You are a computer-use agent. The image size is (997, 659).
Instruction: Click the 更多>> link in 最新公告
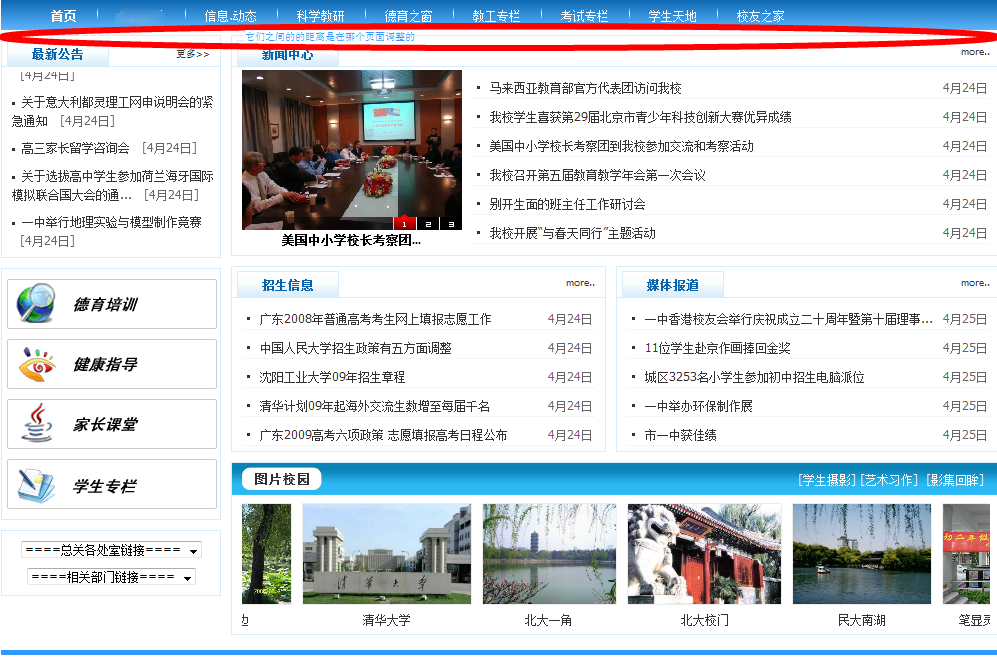click(x=192, y=54)
